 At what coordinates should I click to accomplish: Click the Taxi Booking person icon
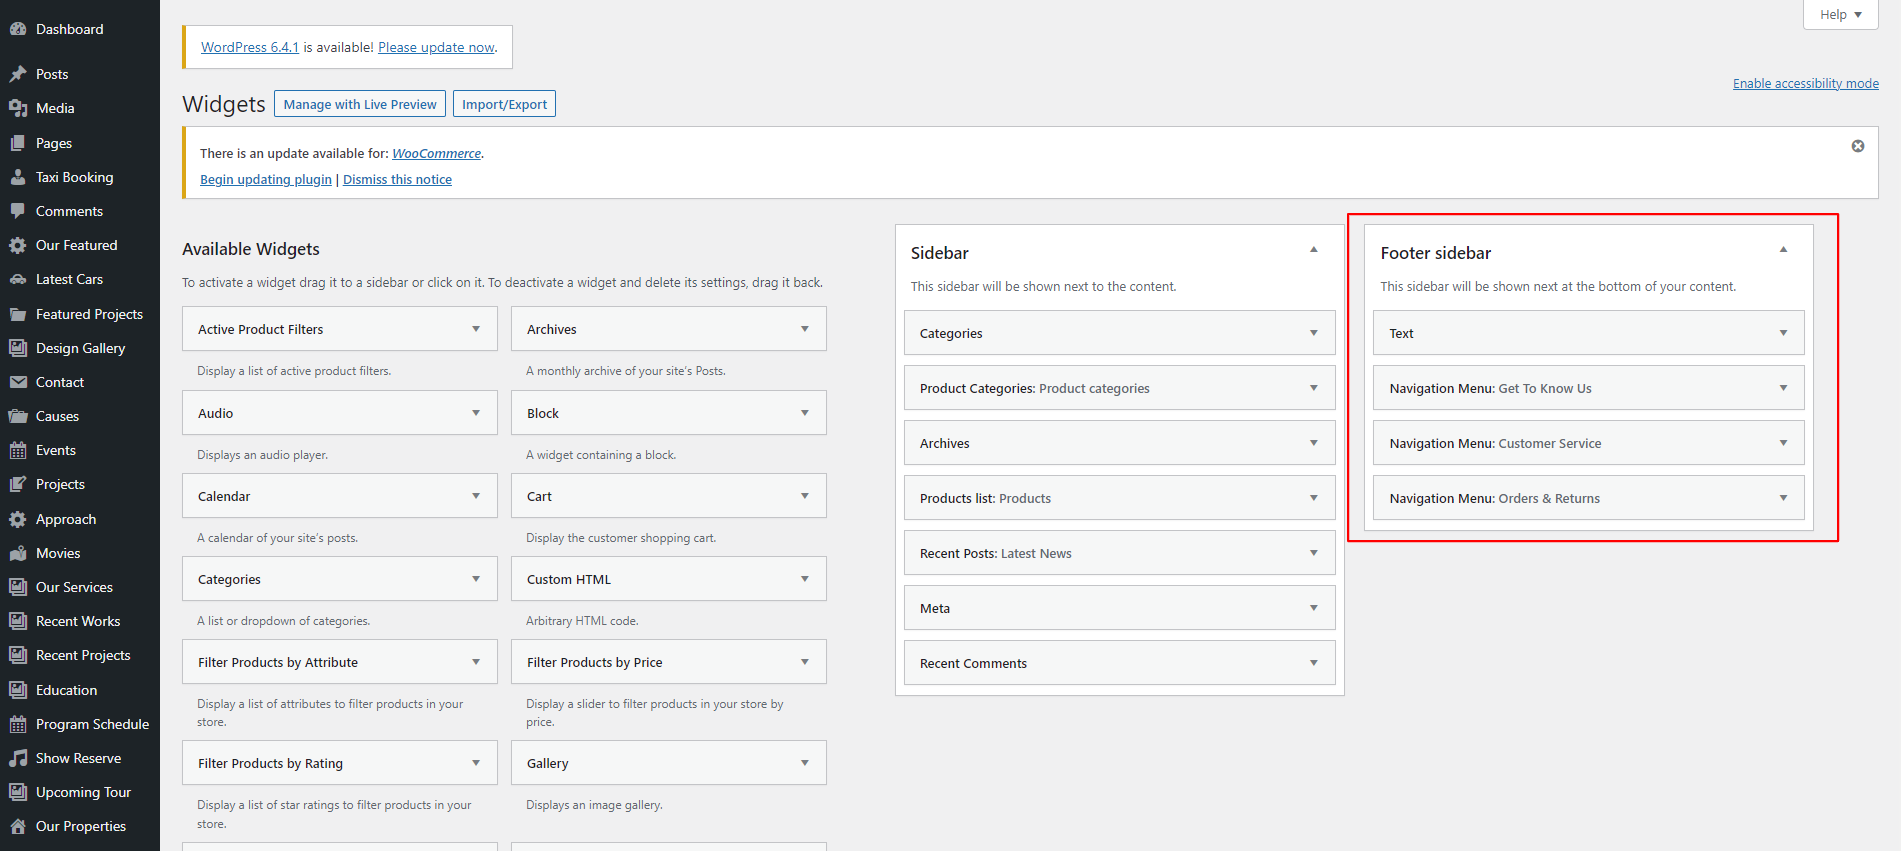point(18,177)
